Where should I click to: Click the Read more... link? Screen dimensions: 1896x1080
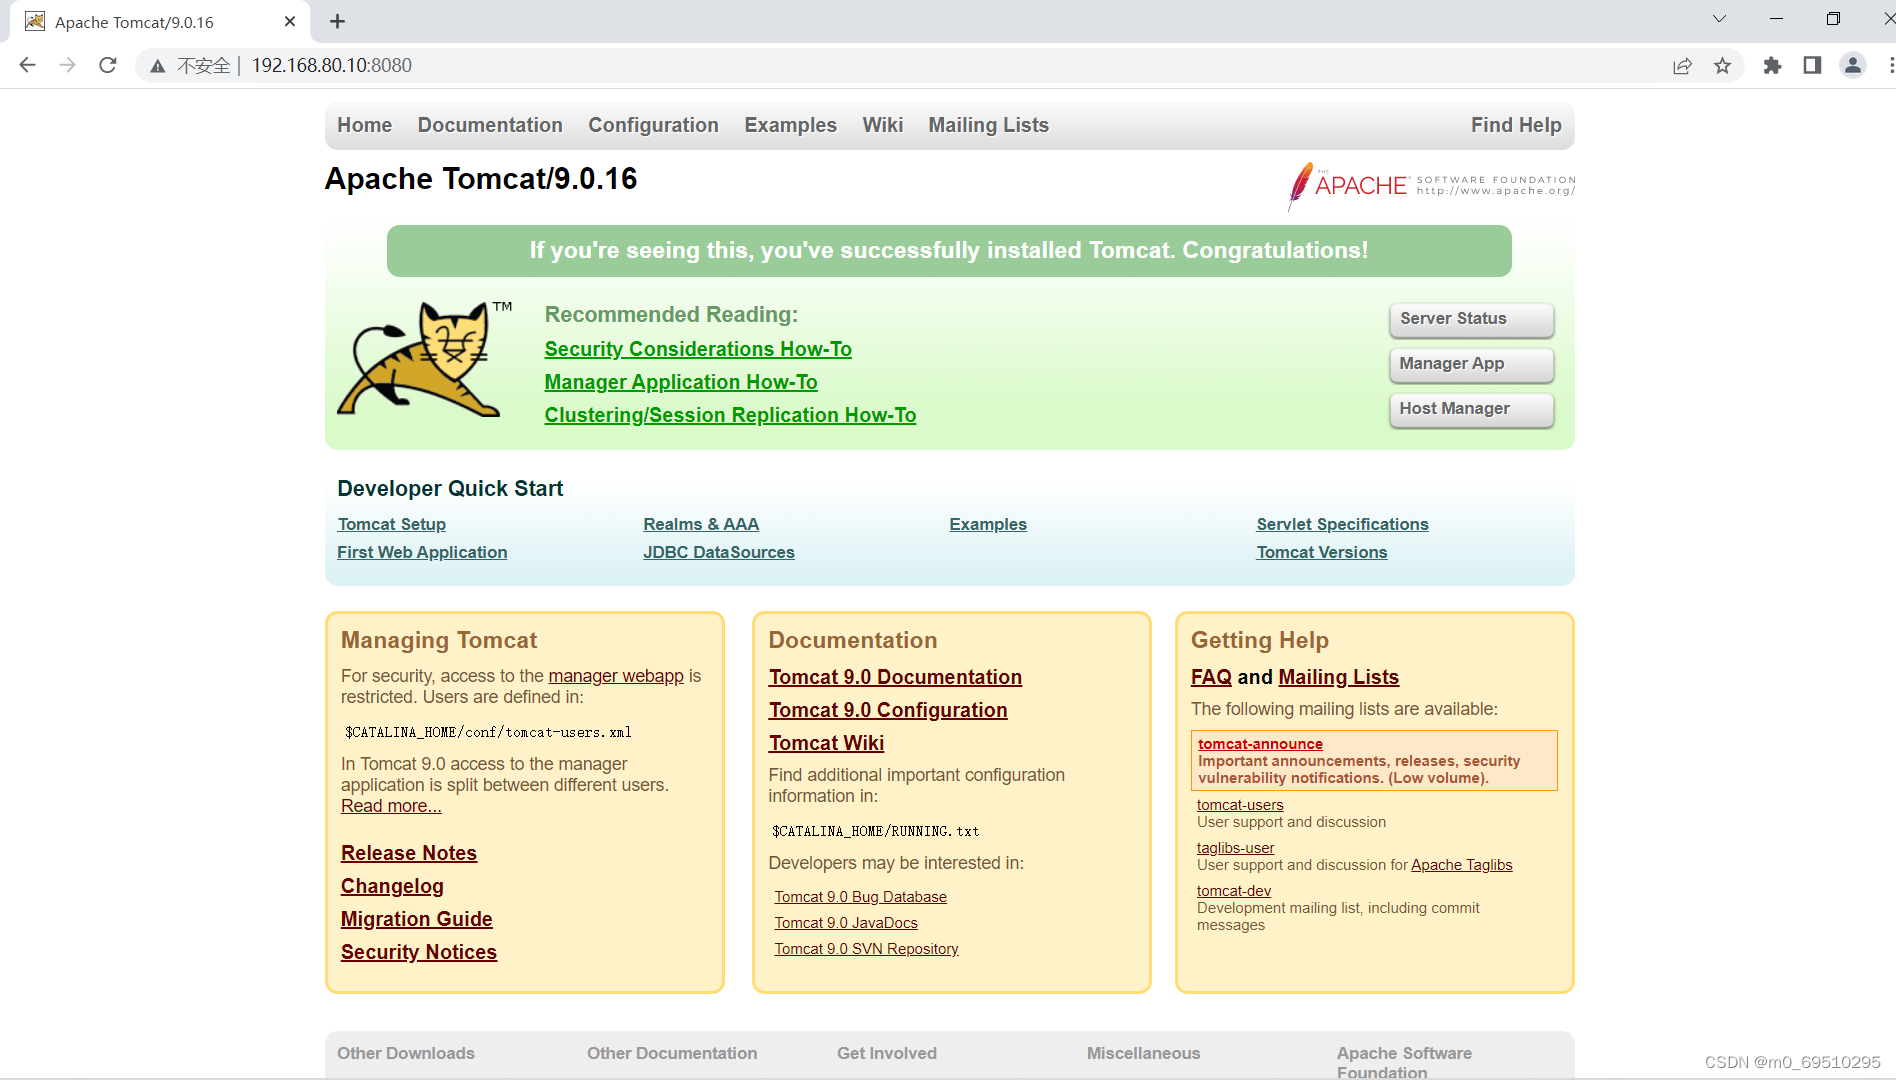pos(391,806)
